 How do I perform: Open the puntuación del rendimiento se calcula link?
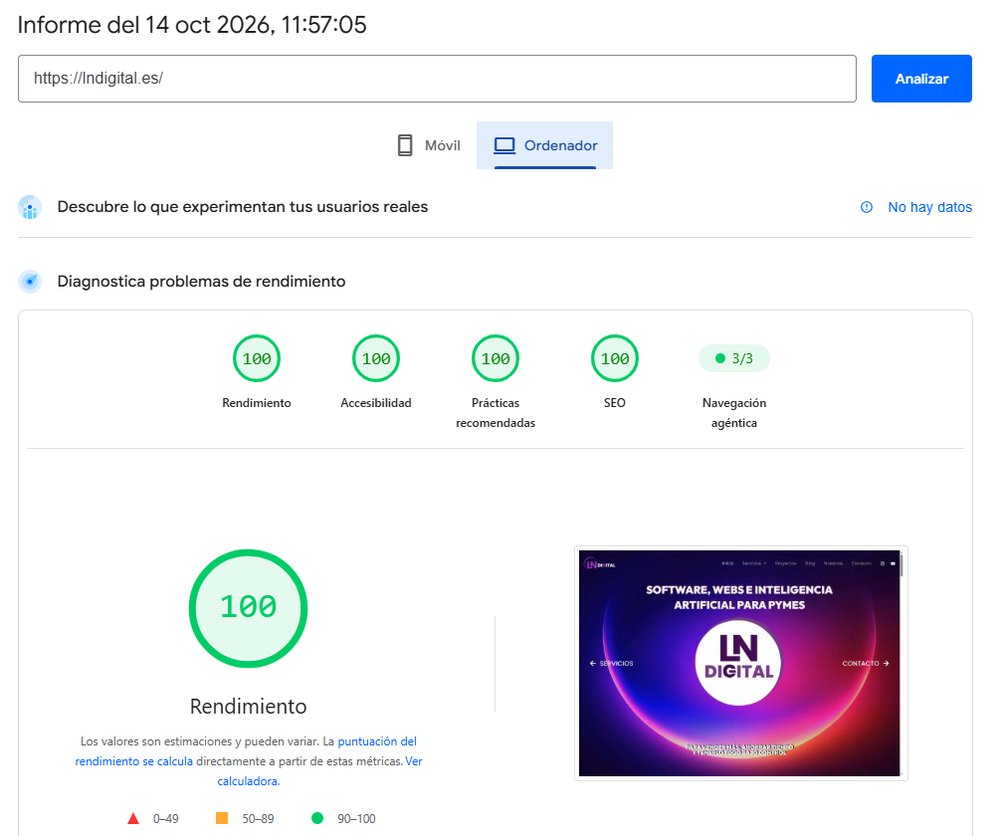point(246,751)
